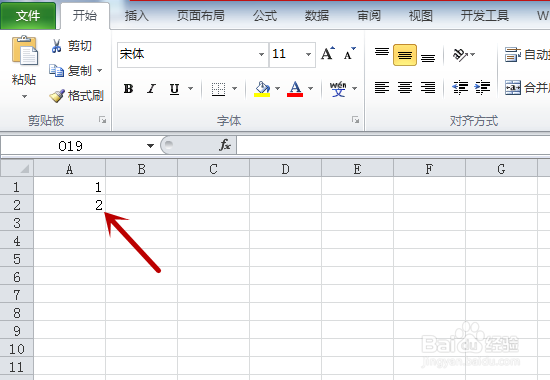The image size is (550, 380).
Task: Toggle underline formatting
Action: [174, 88]
